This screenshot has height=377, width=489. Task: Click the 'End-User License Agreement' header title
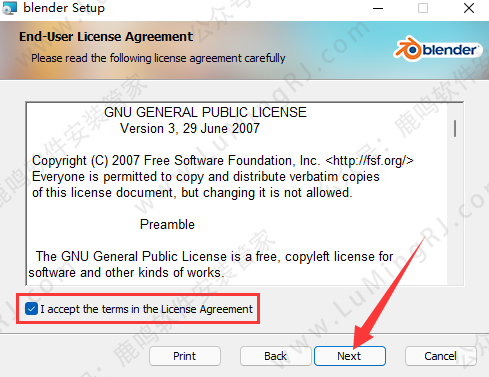tap(106, 37)
